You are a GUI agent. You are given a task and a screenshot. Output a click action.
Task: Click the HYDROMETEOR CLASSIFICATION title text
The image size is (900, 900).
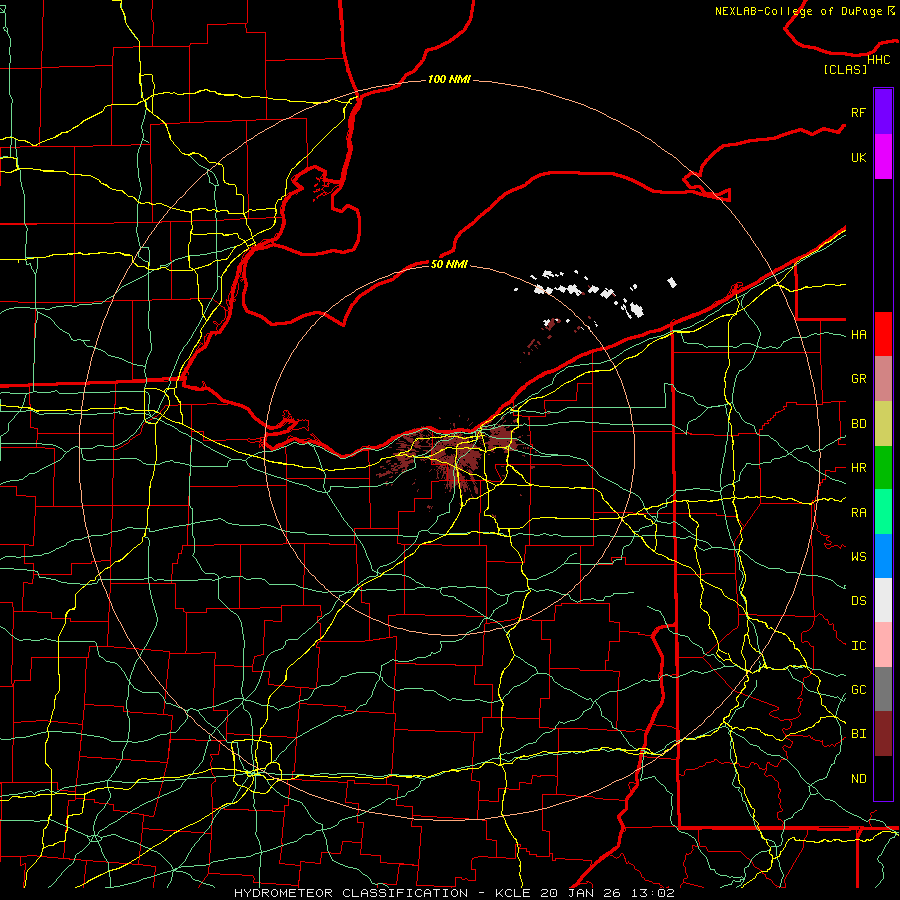tap(351, 893)
